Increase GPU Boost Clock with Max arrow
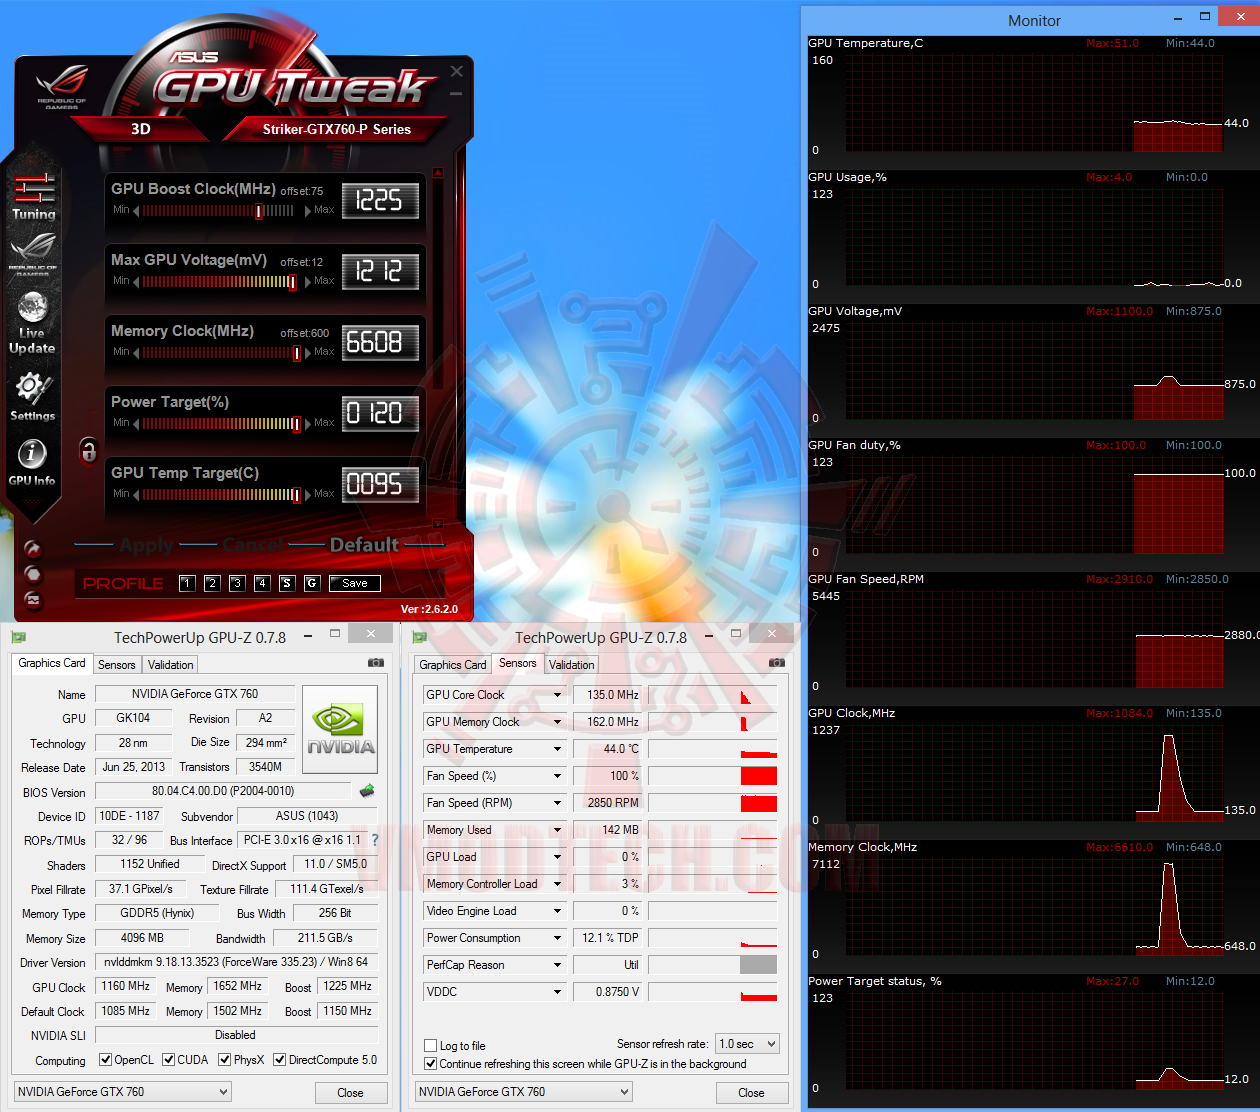Screen dimensions: 1260x1112 (308, 211)
